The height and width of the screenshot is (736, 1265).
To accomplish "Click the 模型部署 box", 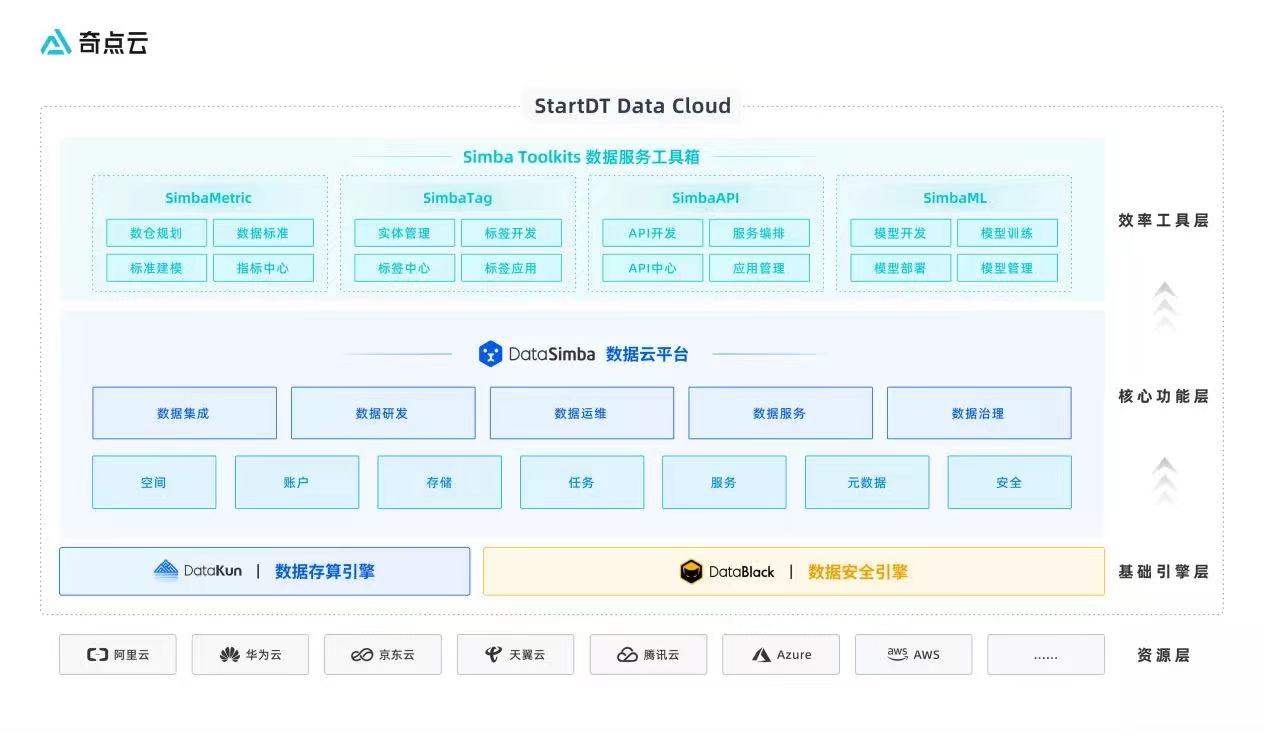I will click(x=900, y=268).
